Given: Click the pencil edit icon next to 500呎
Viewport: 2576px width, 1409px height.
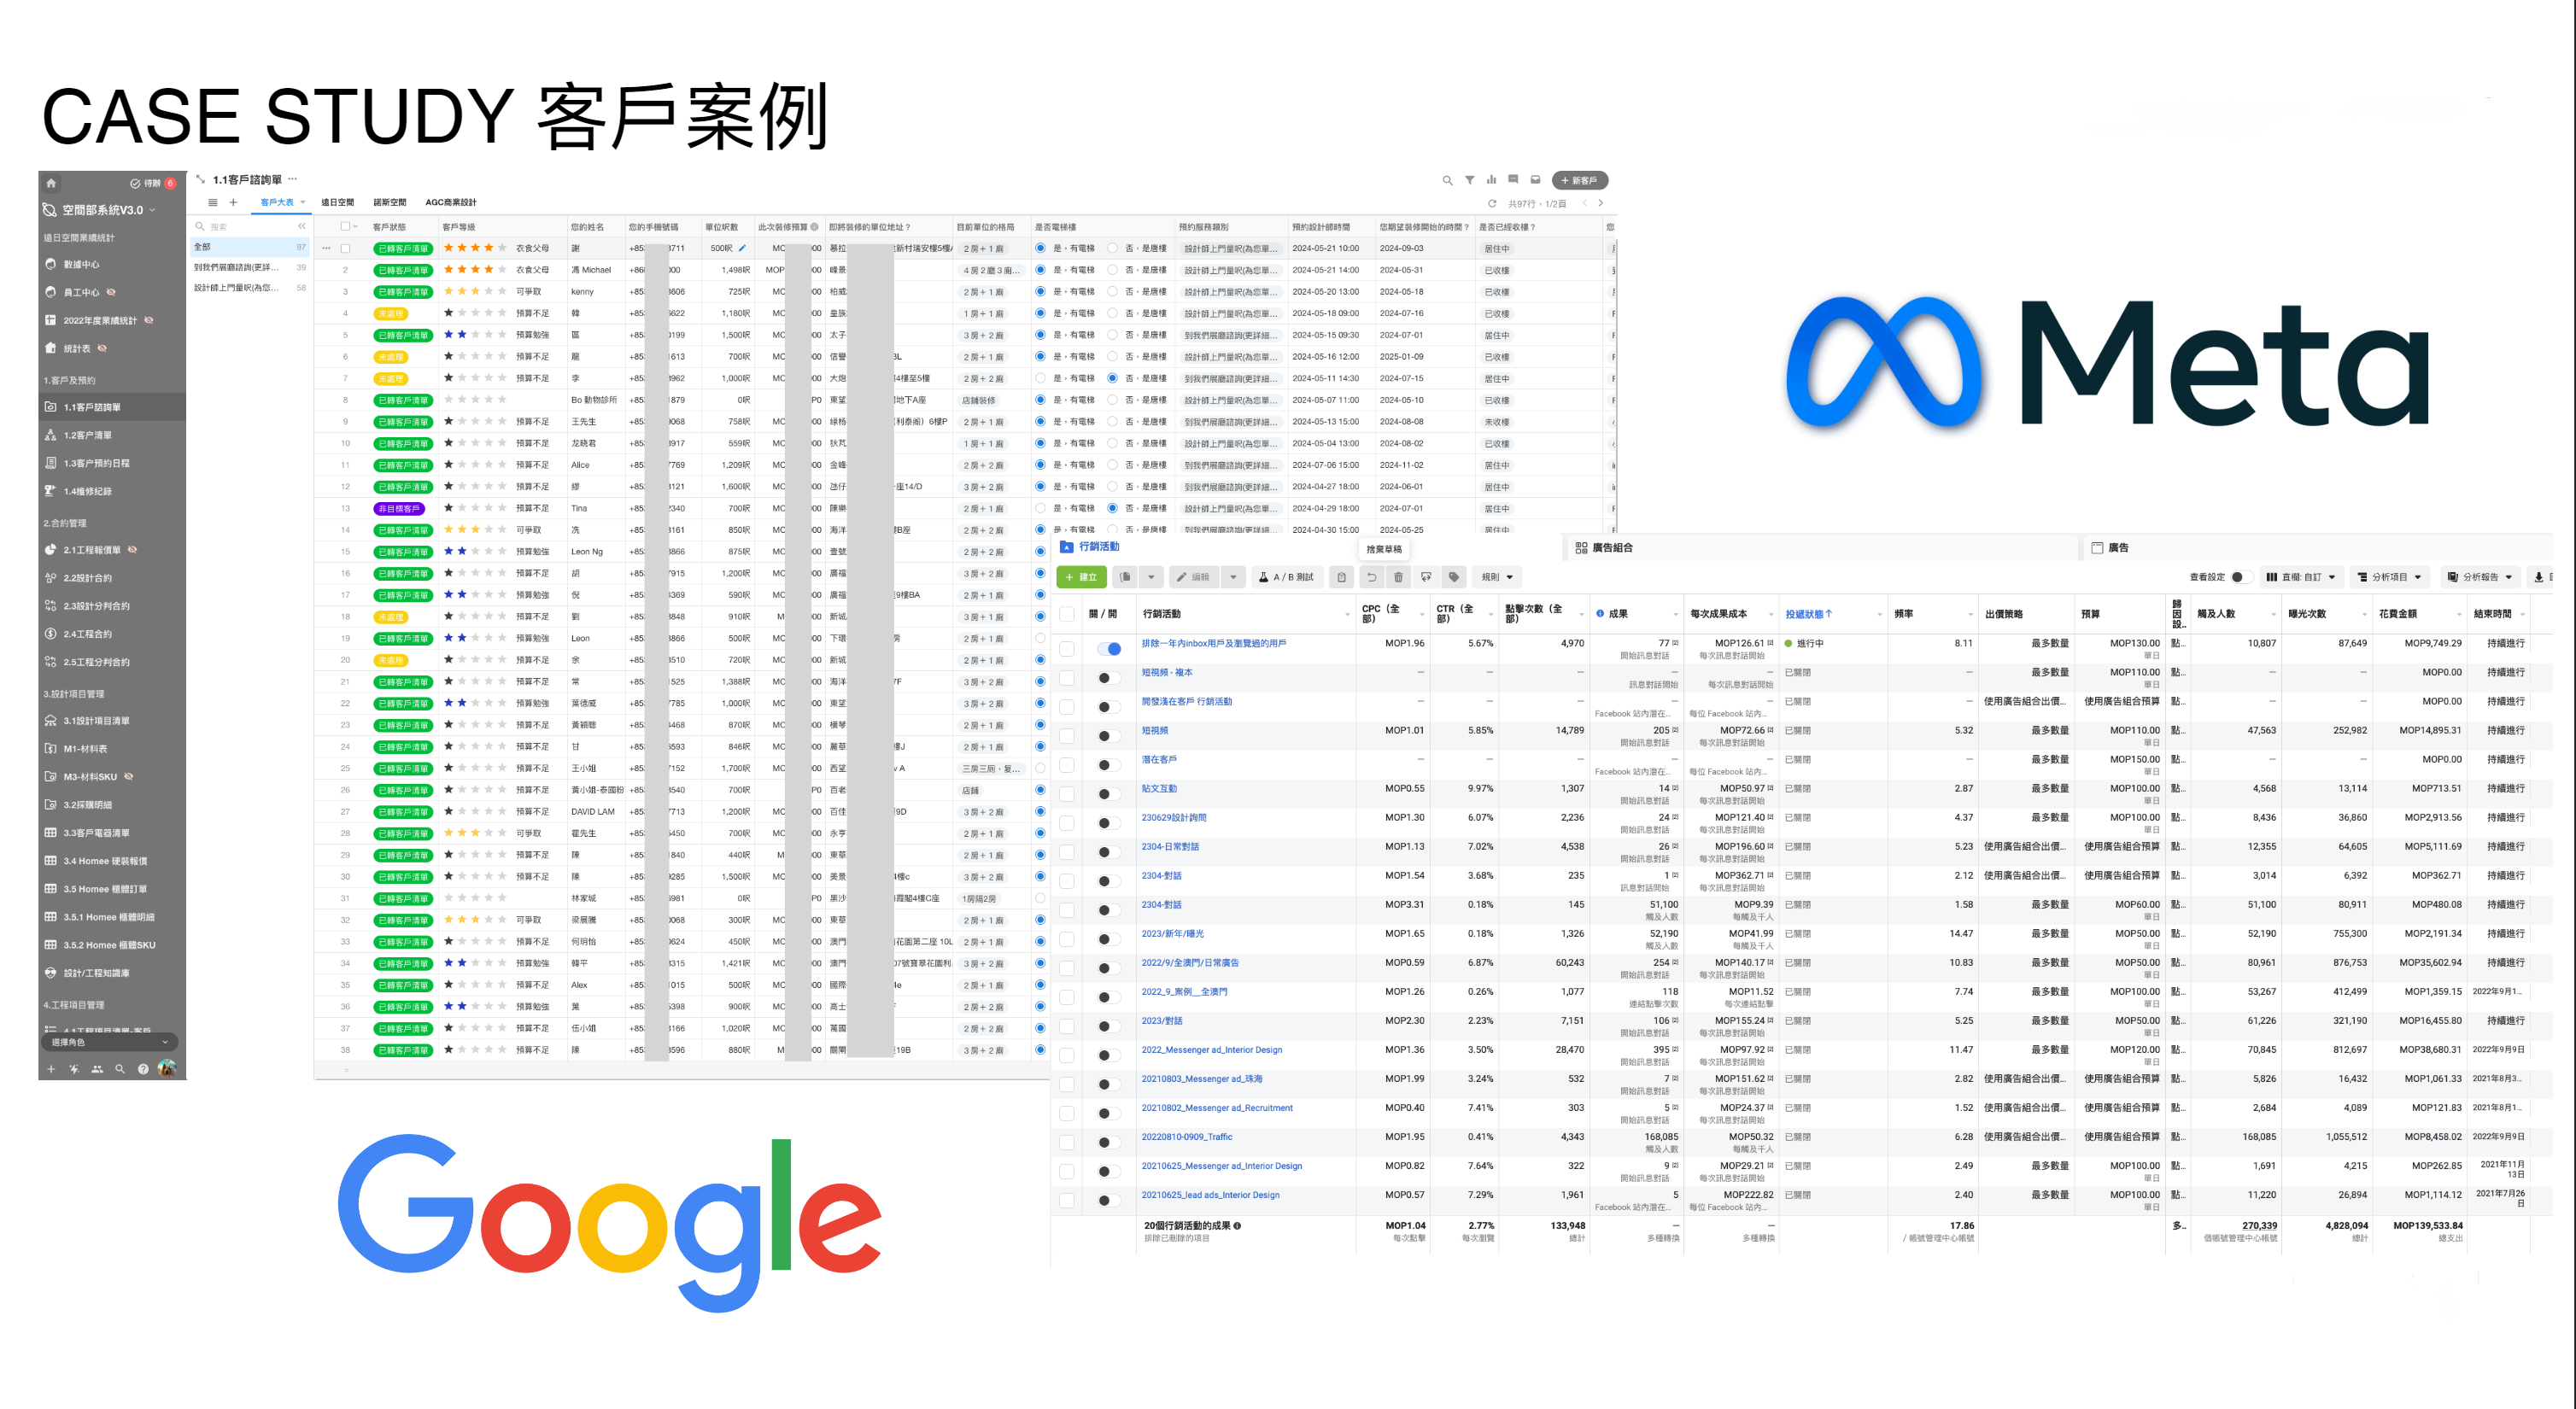Looking at the screenshot, I should [742, 248].
